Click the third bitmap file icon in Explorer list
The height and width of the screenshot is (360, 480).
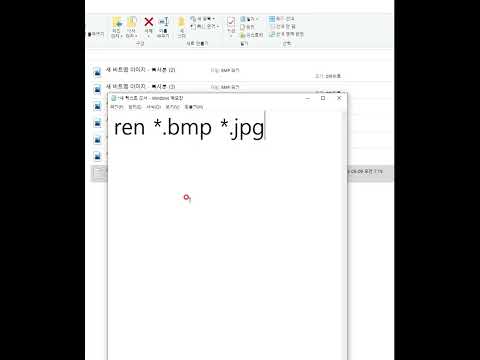pyautogui.click(x=97, y=106)
